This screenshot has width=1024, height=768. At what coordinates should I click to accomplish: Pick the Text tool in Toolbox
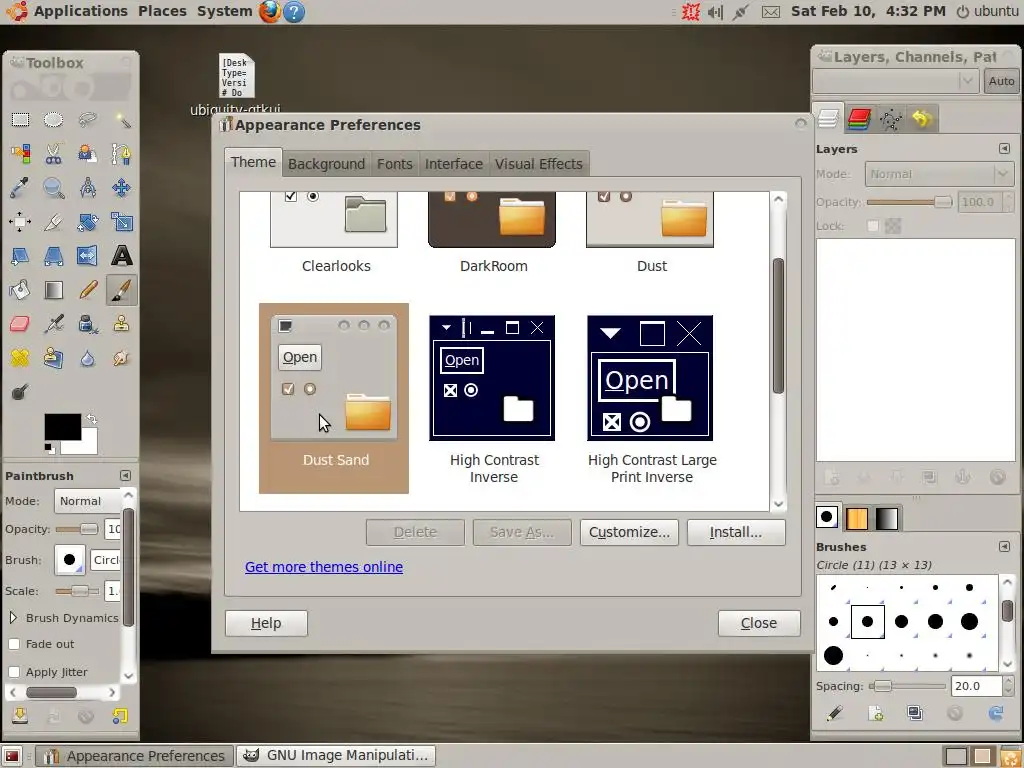[121, 255]
